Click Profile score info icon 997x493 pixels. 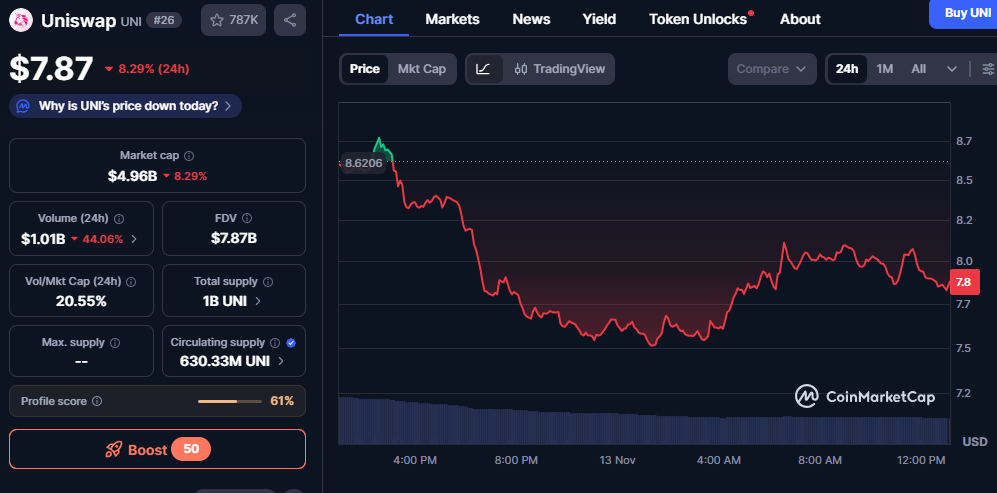[97, 401]
